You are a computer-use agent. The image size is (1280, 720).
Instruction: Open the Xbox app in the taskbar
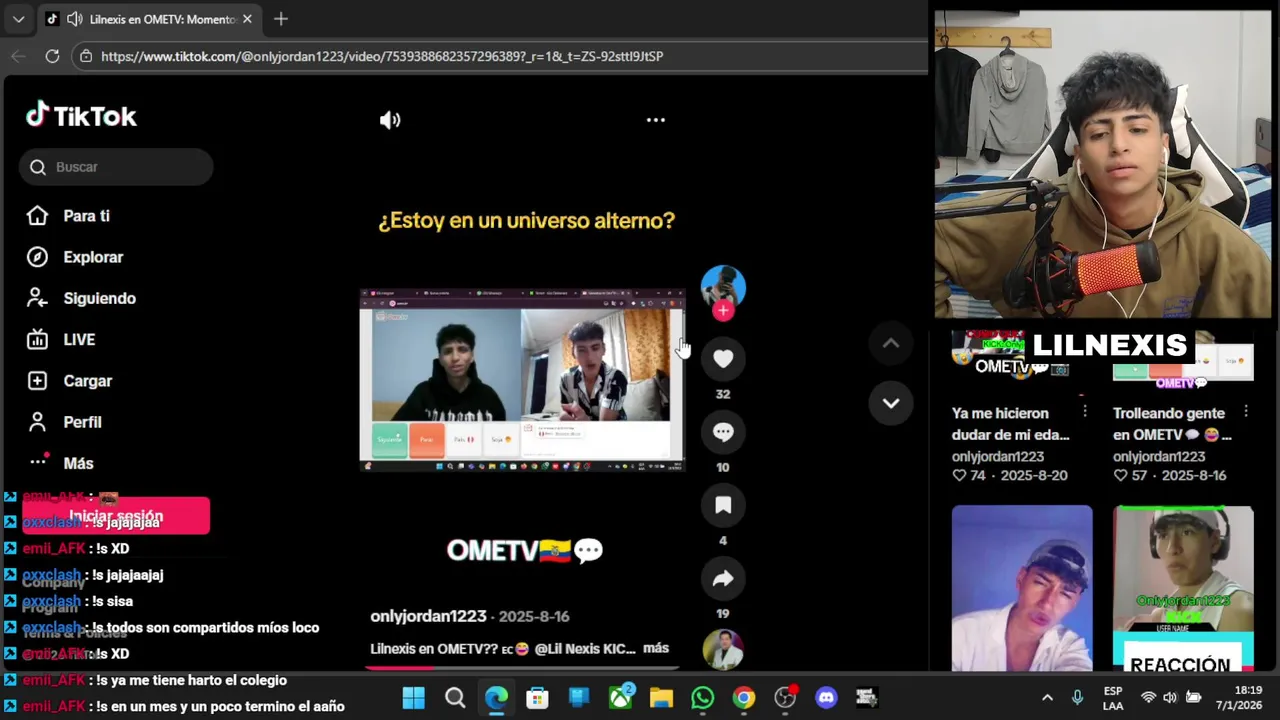(x=620, y=696)
